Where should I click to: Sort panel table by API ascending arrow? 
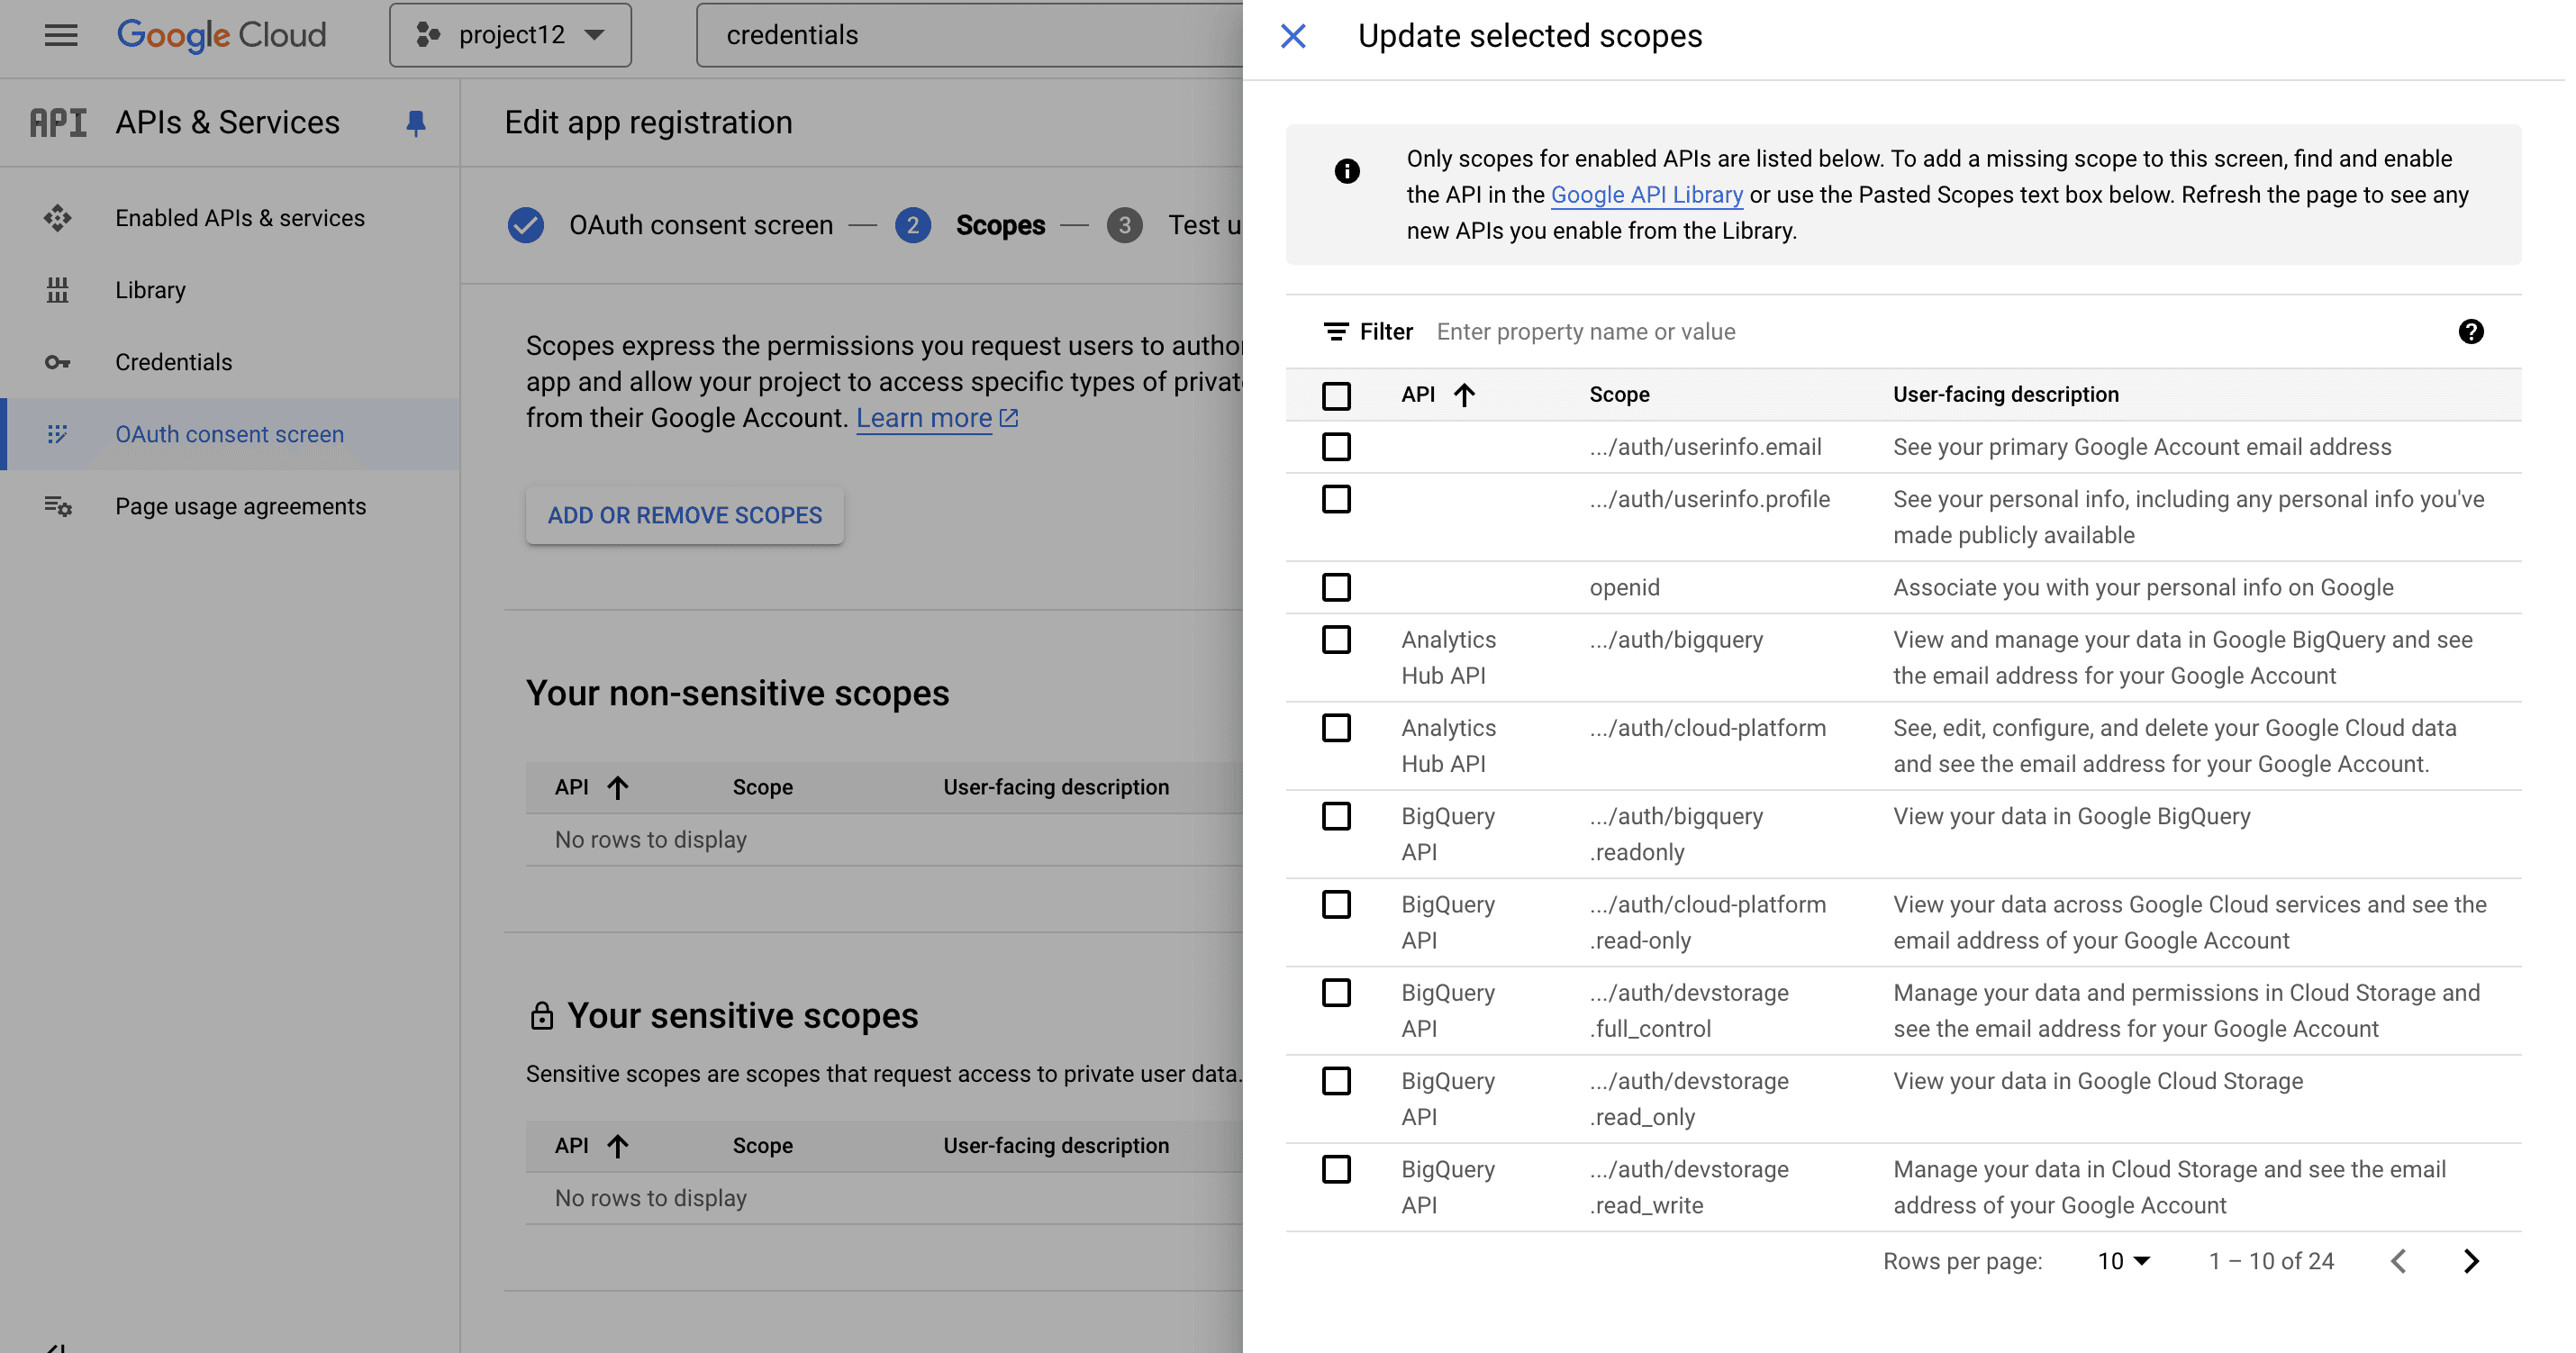(1465, 395)
